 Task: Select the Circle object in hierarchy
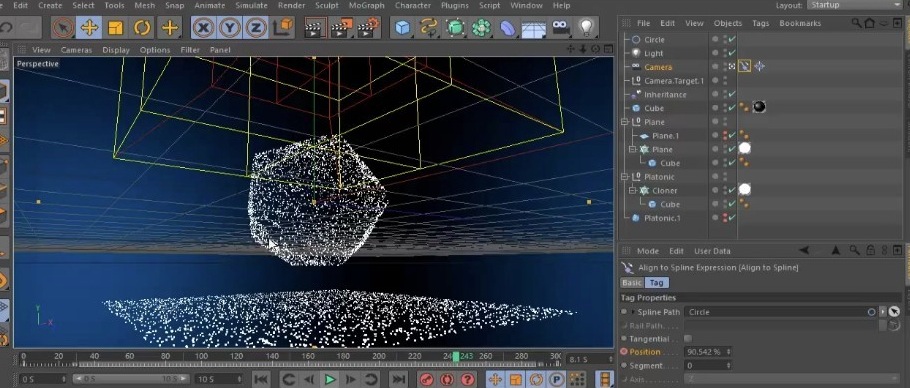tap(654, 39)
